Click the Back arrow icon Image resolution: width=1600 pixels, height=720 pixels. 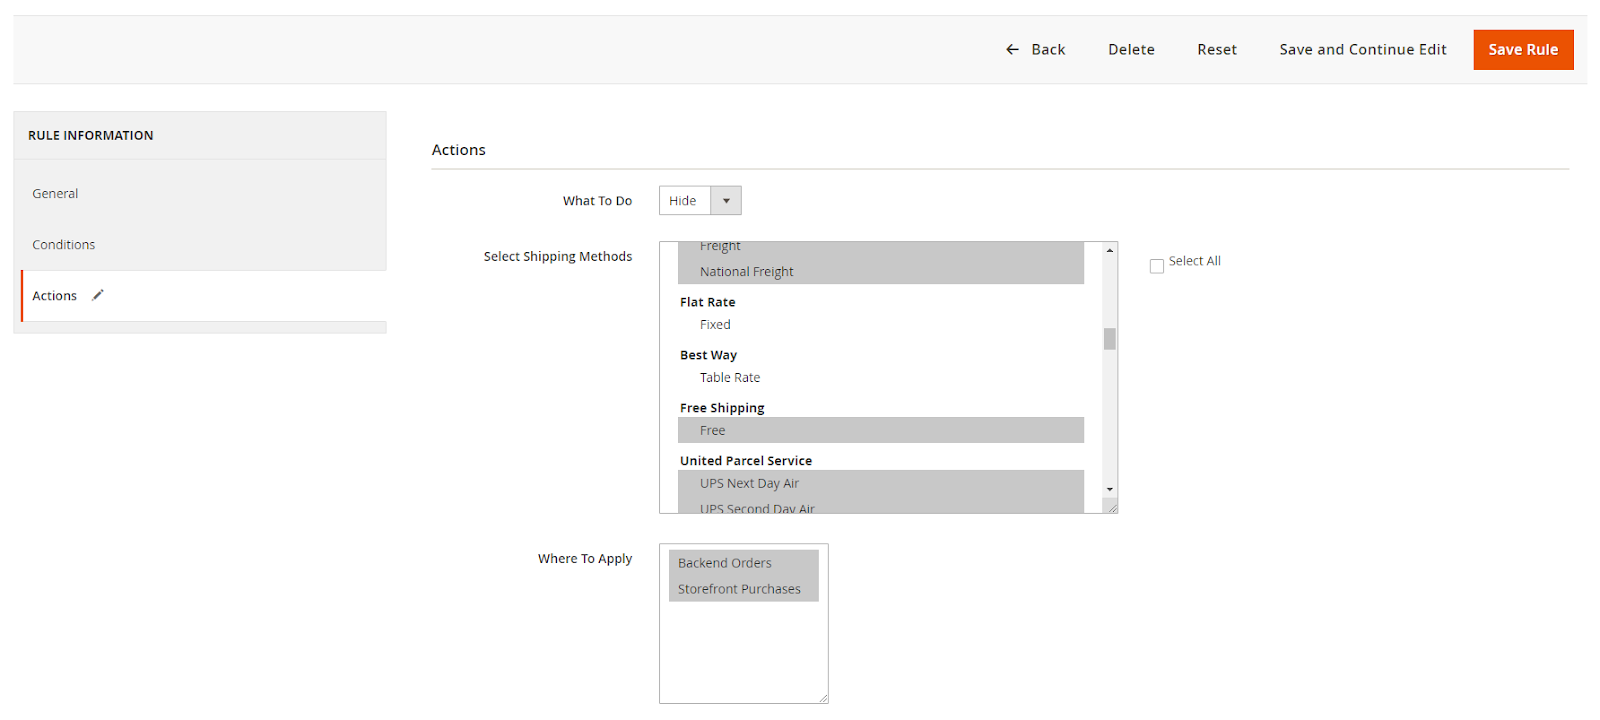click(x=1012, y=49)
